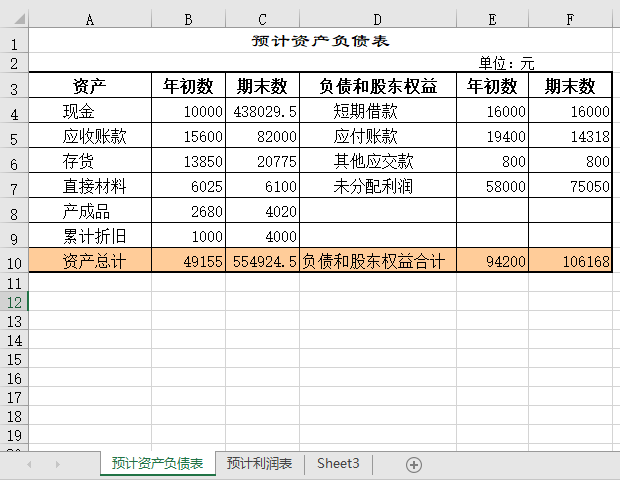Select row 10 header
This screenshot has width=620, height=480.
click(x=14, y=262)
